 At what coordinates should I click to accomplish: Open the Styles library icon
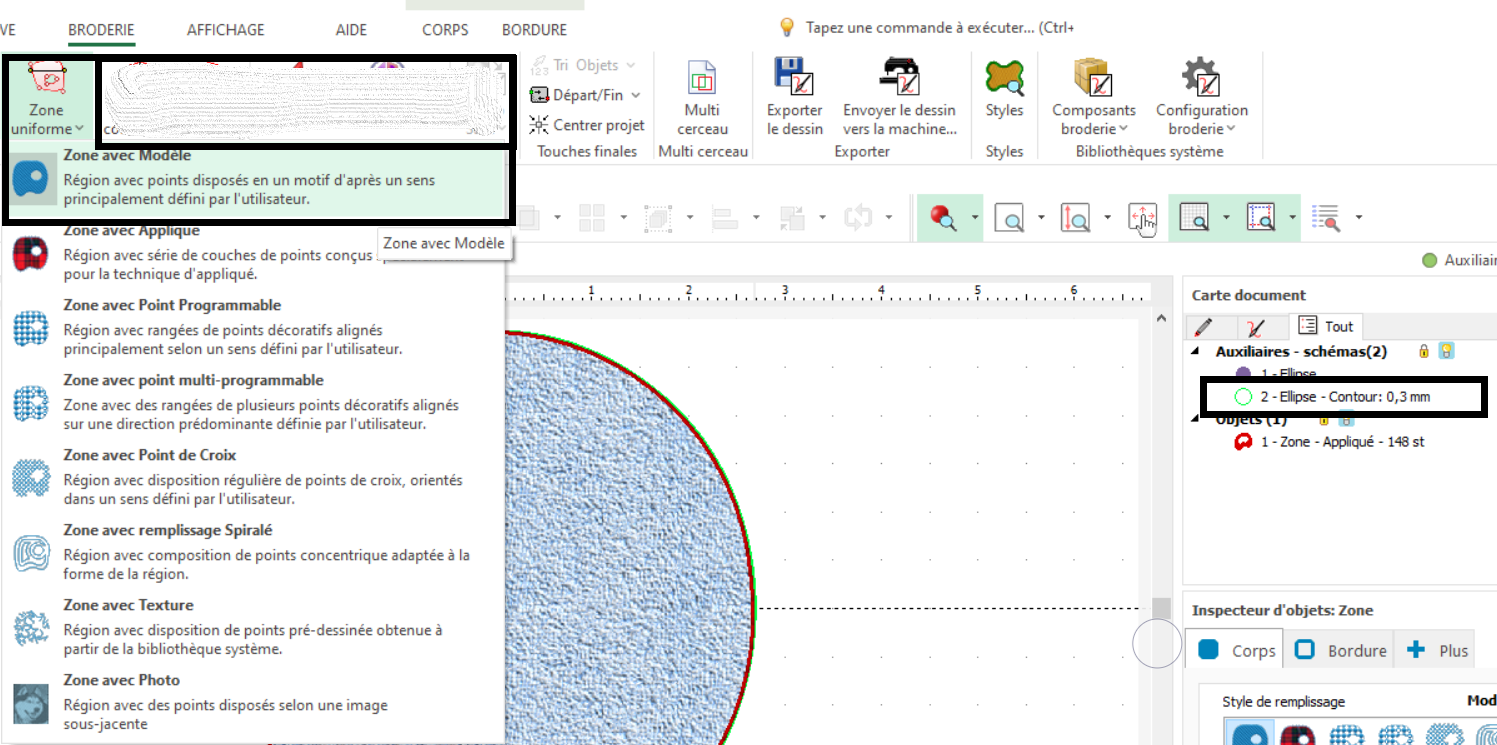1004,80
